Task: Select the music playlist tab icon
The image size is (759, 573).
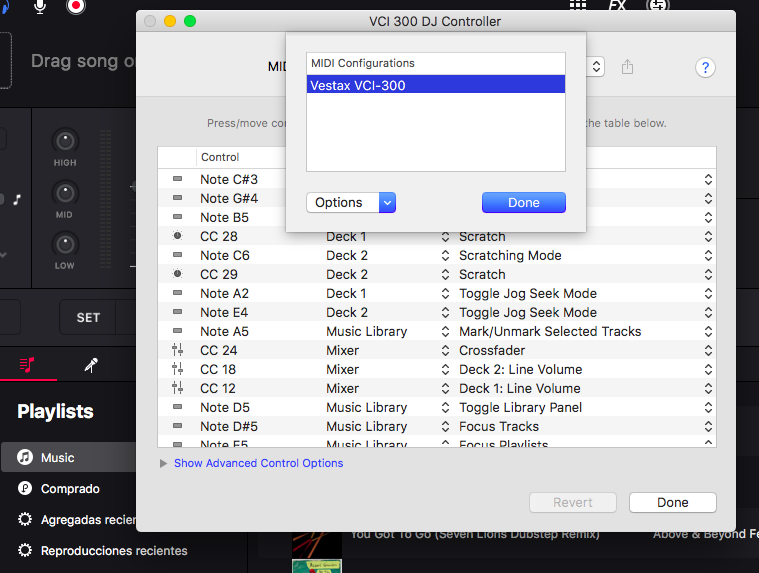Action: pos(27,364)
